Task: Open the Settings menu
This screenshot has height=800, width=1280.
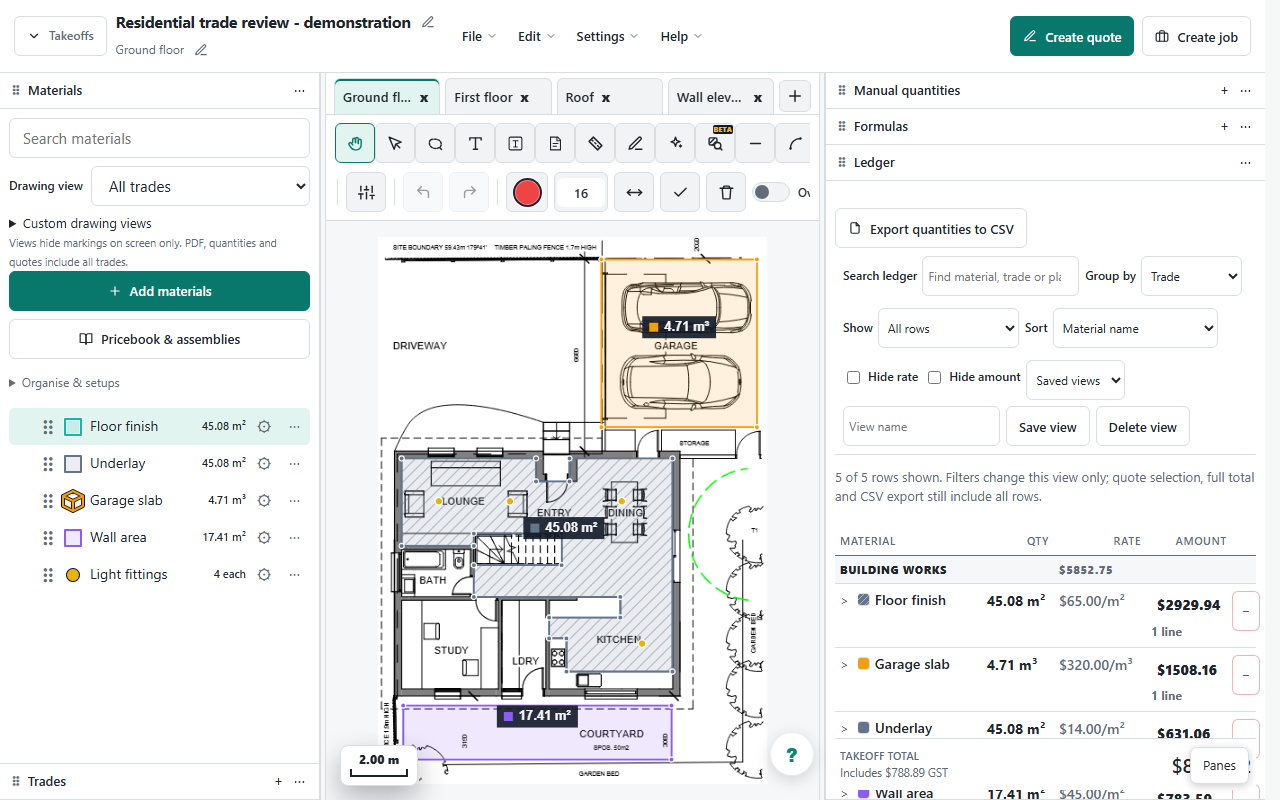Action: coord(607,36)
